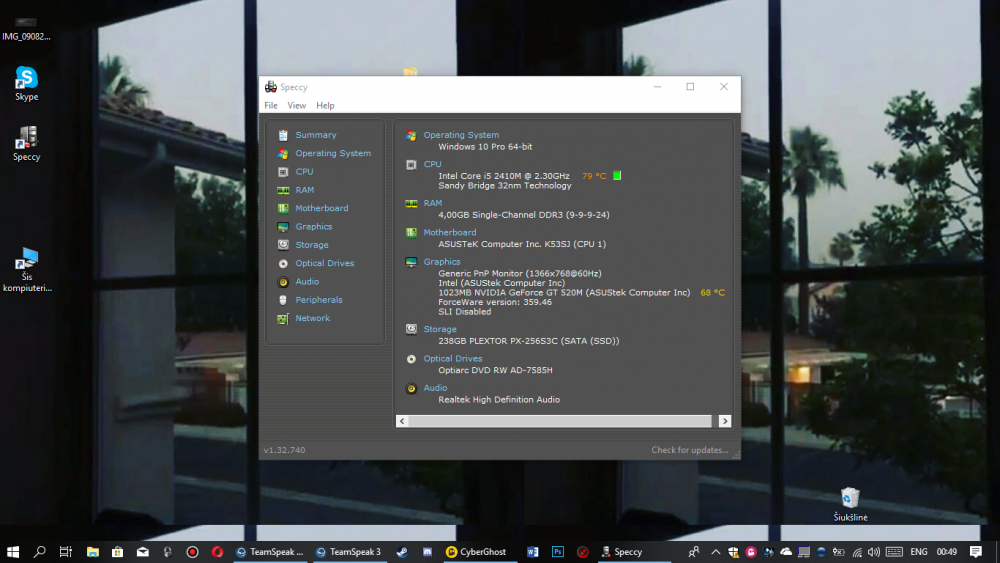Click the right arrow of horizontal scrollbar
This screenshot has width=1000, height=563.
pos(724,421)
